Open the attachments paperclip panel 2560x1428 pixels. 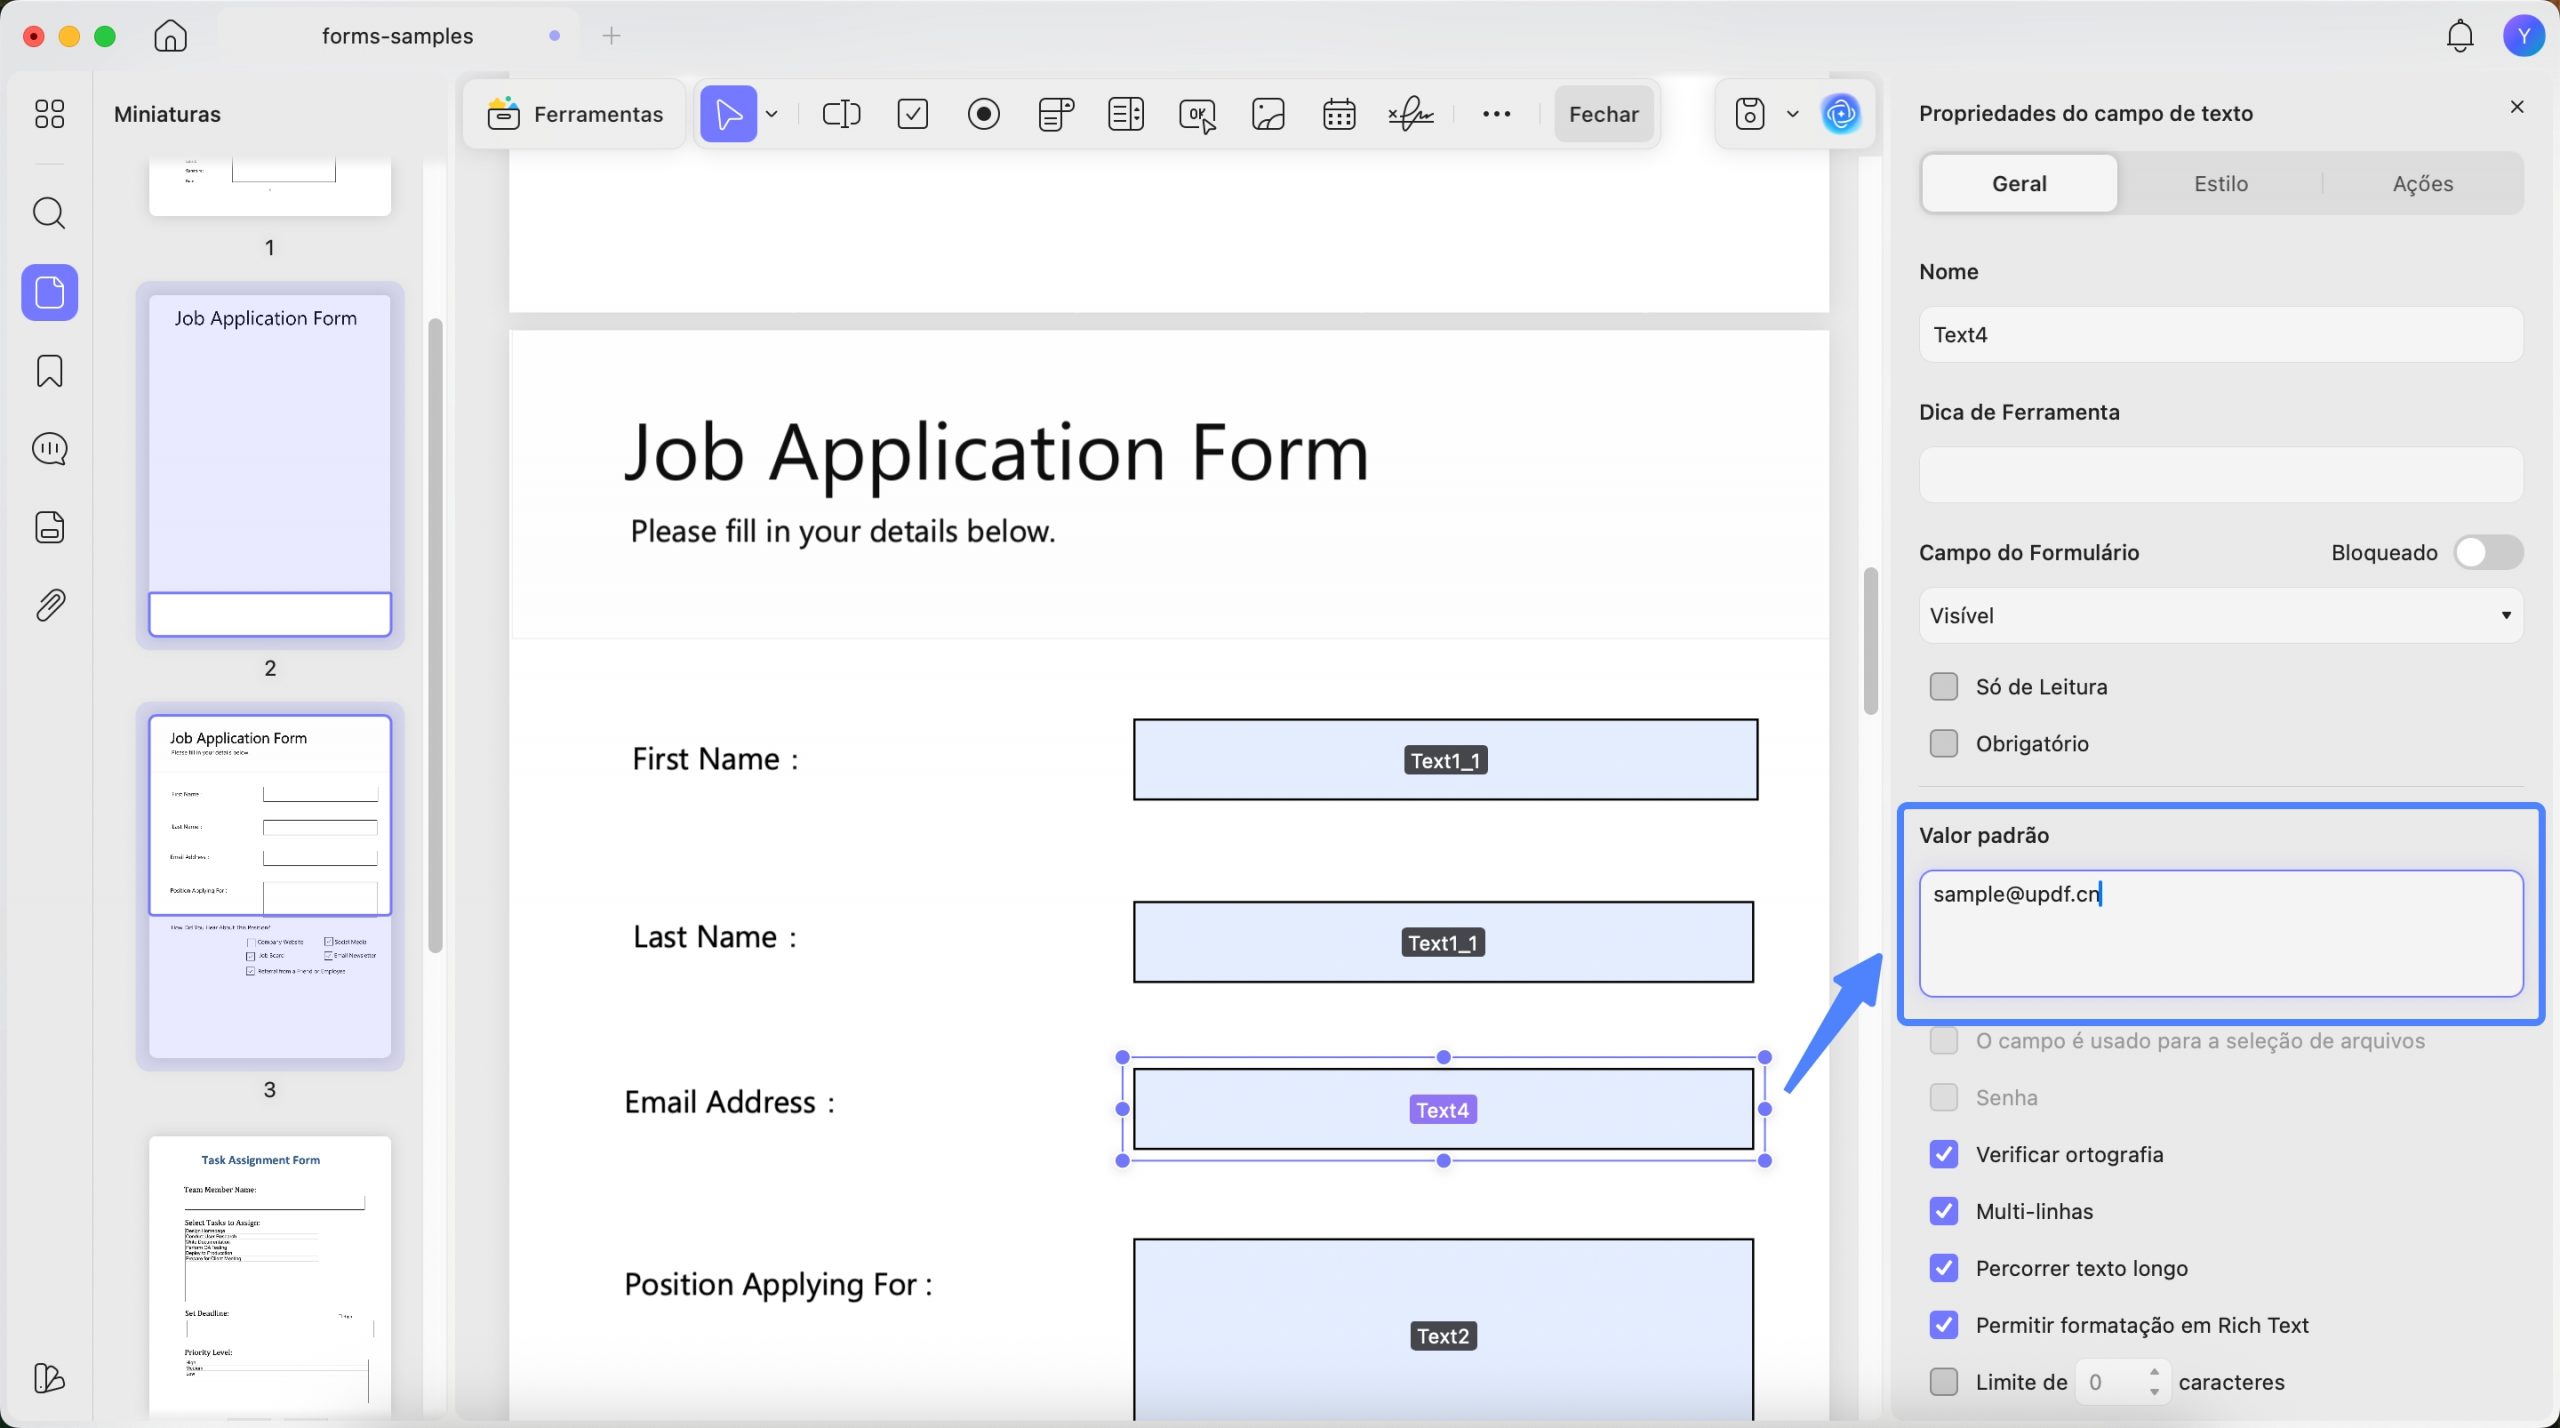pyautogui.click(x=49, y=605)
